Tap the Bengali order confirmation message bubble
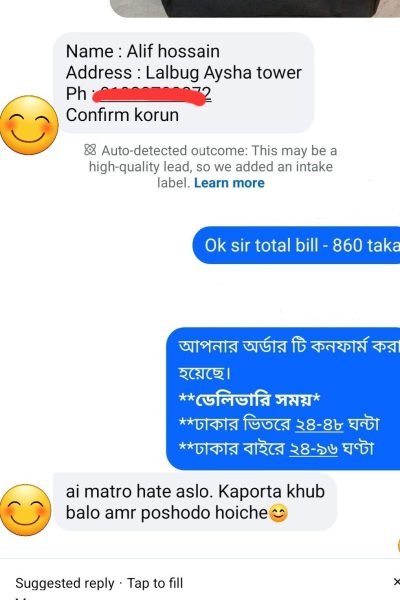 283,398
